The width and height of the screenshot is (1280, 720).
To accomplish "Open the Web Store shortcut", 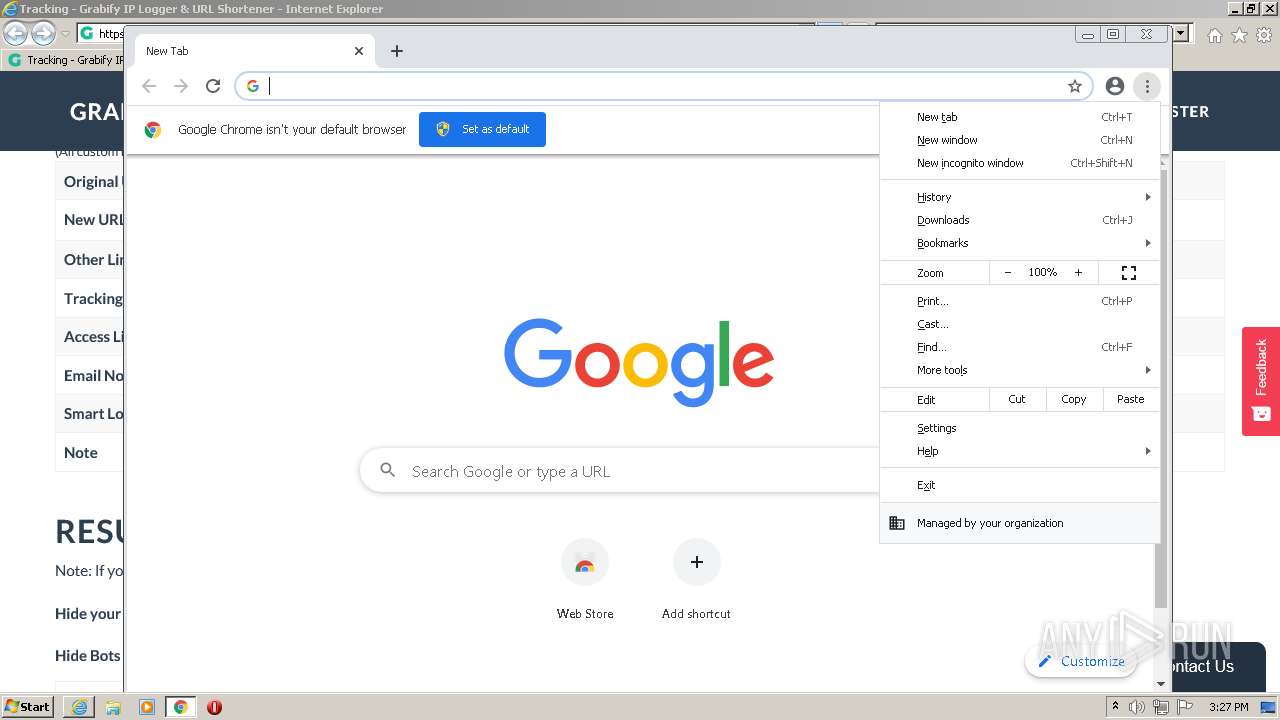I will 585,580.
